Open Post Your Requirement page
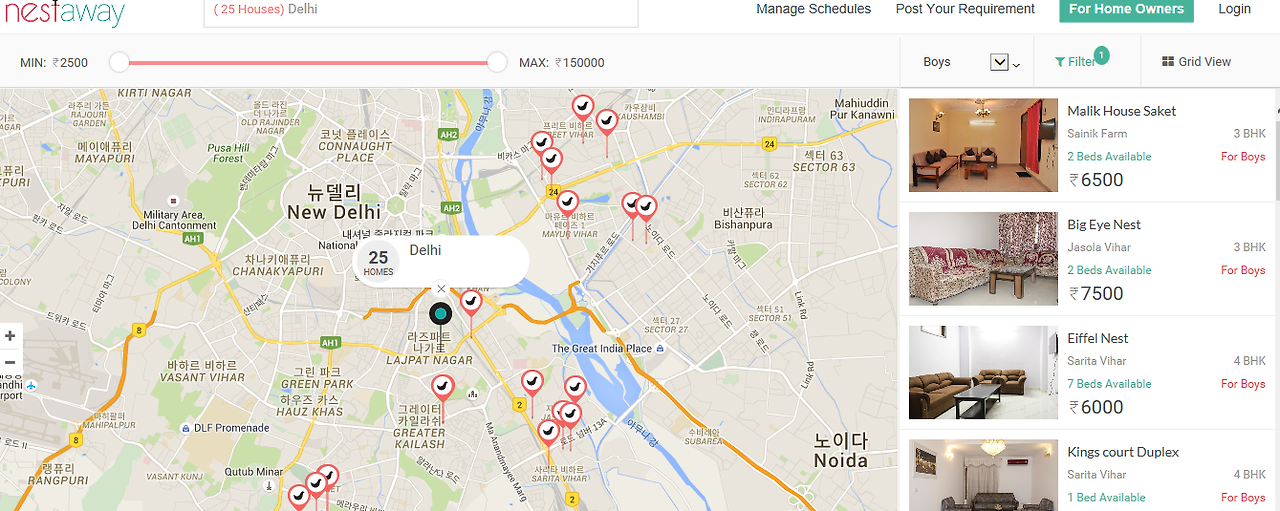Viewport: 1280px width, 511px height. 965,9
